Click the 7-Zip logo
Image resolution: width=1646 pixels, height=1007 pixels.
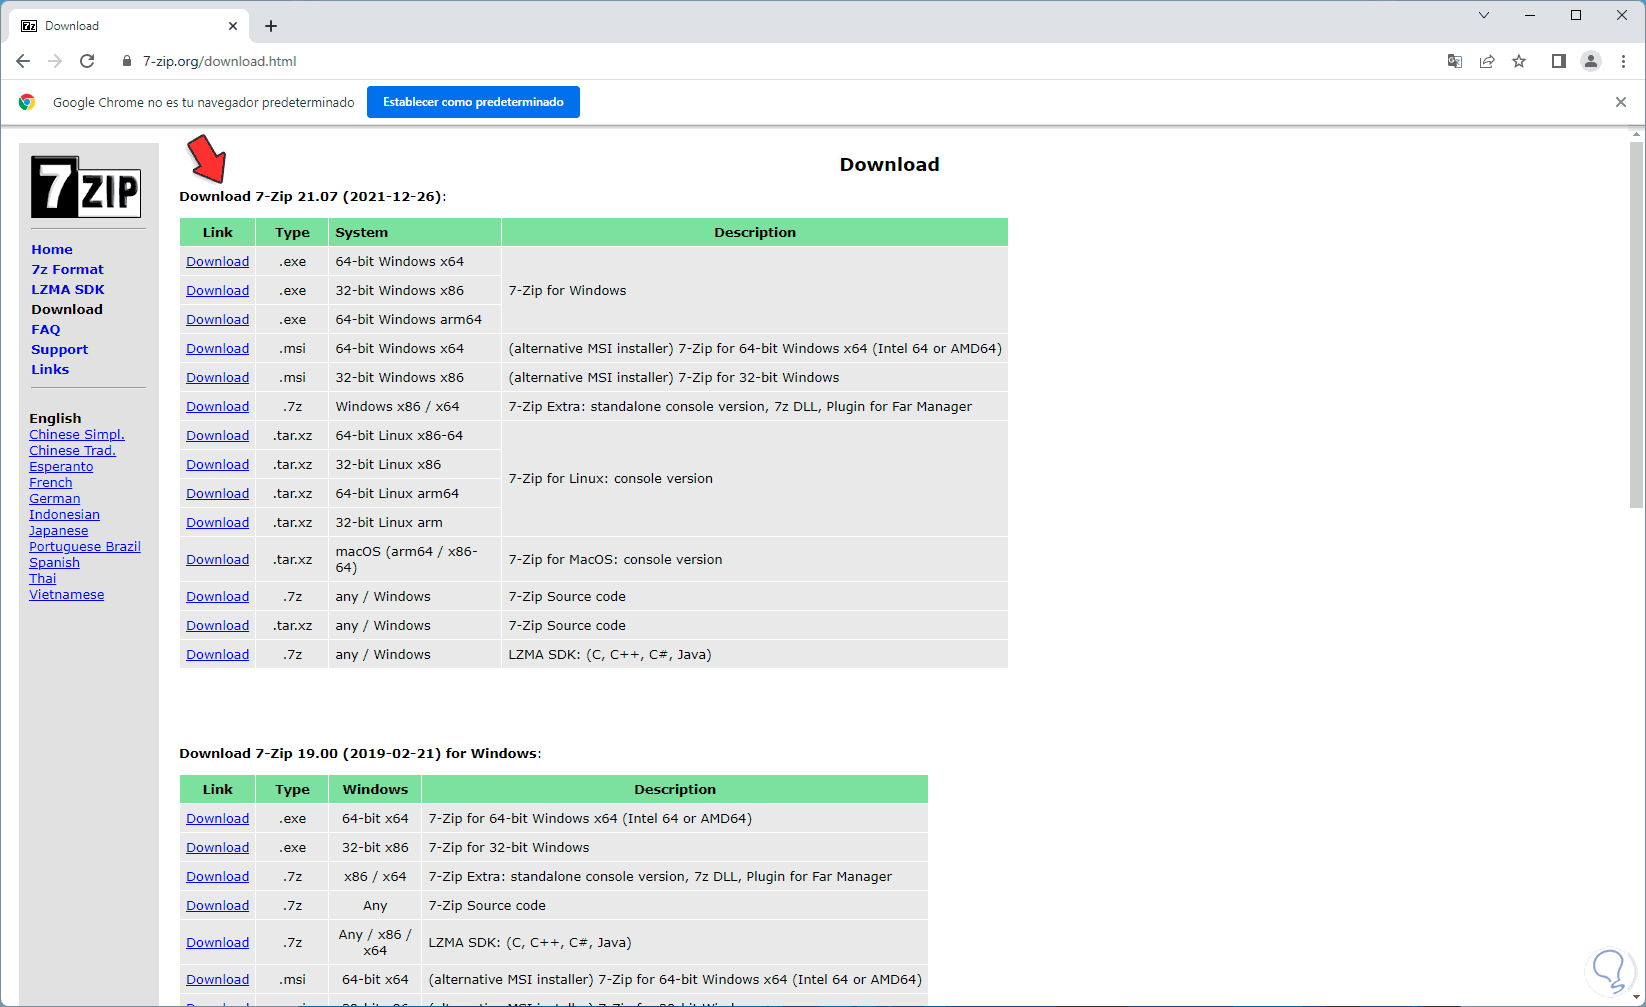(86, 186)
